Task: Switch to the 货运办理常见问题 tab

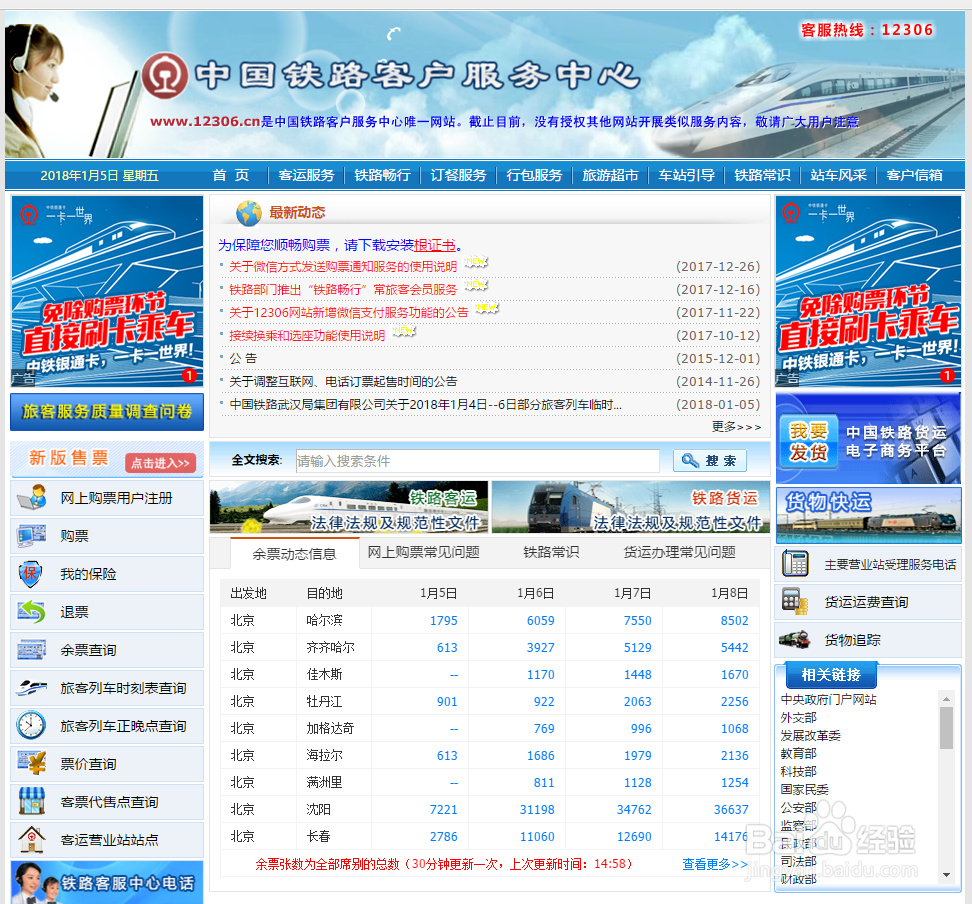Action: (679, 552)
